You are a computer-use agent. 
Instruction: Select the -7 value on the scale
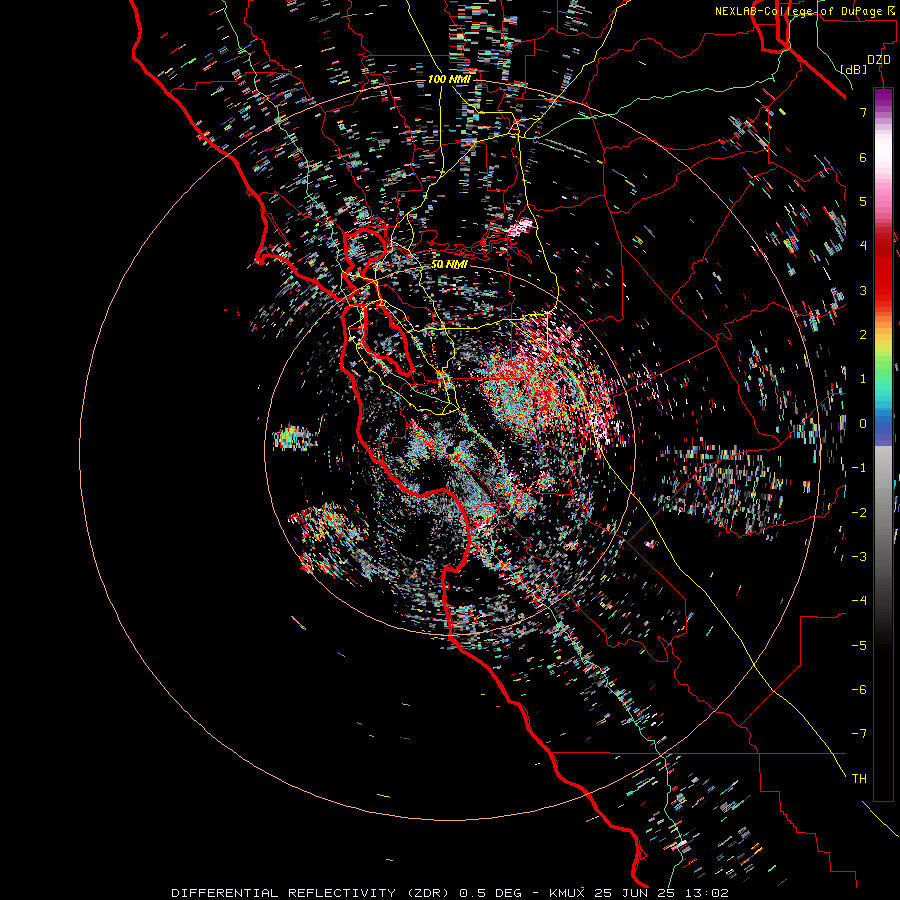point(859,734)
